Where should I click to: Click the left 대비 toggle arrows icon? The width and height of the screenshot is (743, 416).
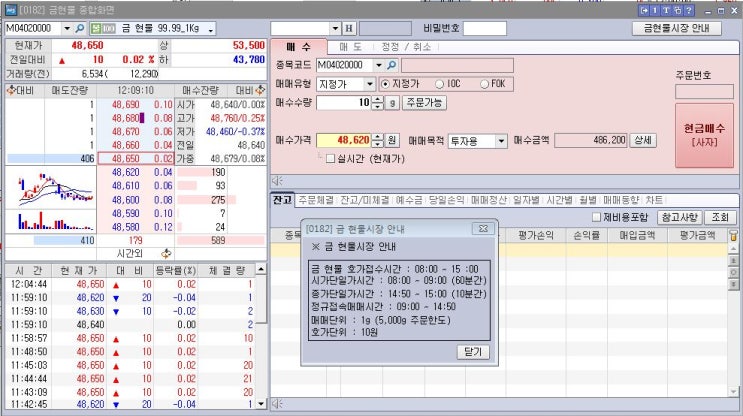point(11,90)
